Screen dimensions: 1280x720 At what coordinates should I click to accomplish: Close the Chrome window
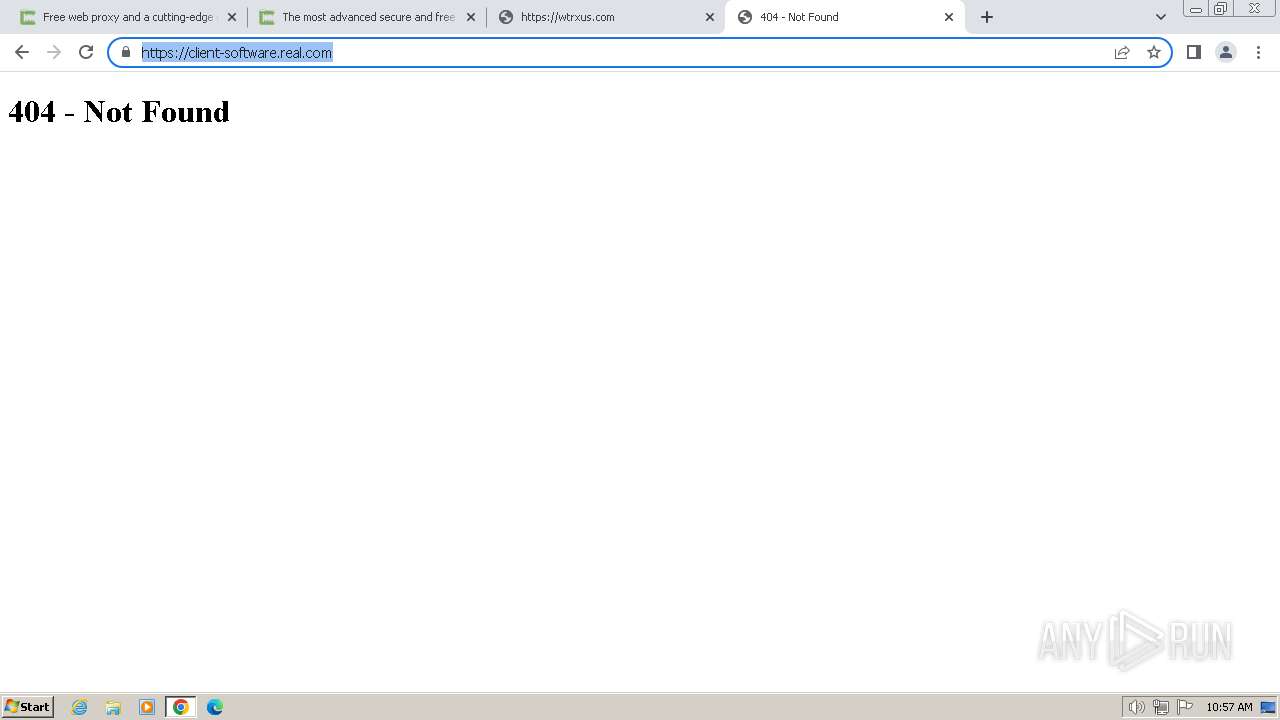[x=1254, y=9]
